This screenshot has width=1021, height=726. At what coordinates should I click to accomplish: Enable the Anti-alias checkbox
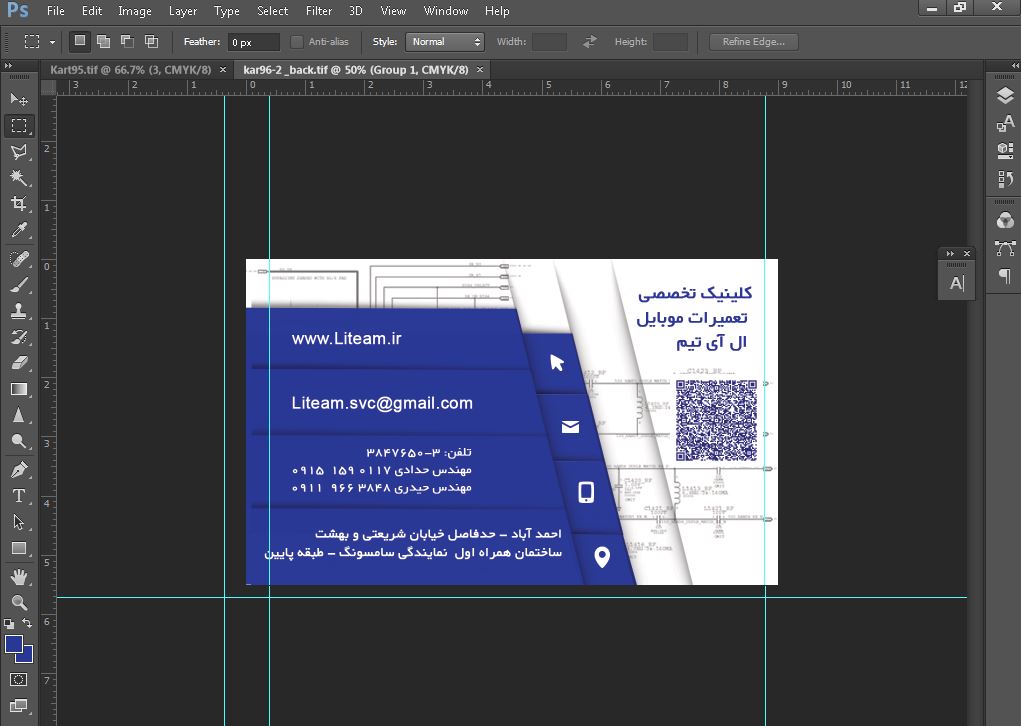click(297, 42)
